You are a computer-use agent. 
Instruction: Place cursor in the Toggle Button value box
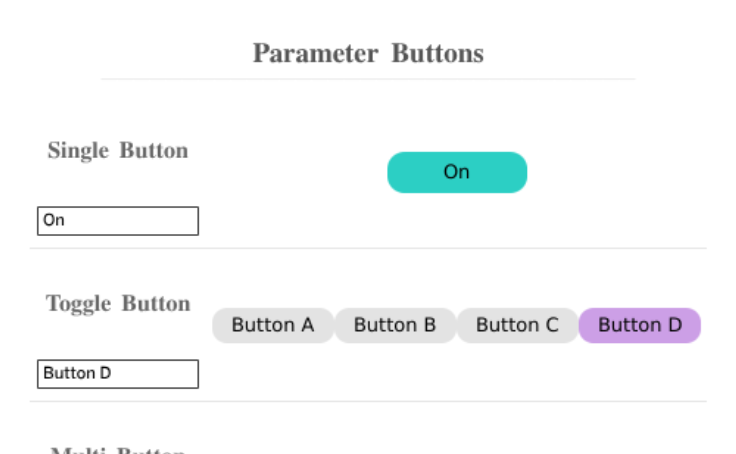coord(118,374)
